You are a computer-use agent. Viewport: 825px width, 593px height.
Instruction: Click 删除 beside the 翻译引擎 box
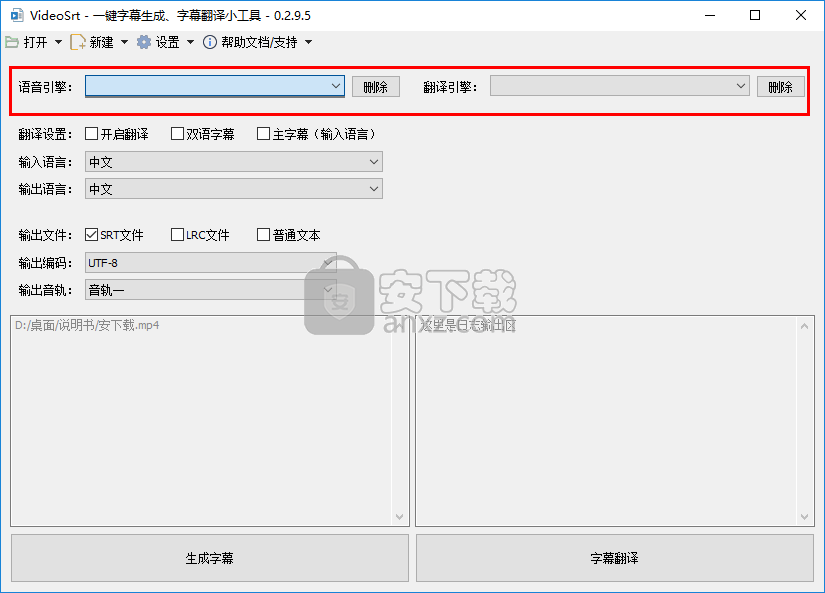tap(781, 87)
